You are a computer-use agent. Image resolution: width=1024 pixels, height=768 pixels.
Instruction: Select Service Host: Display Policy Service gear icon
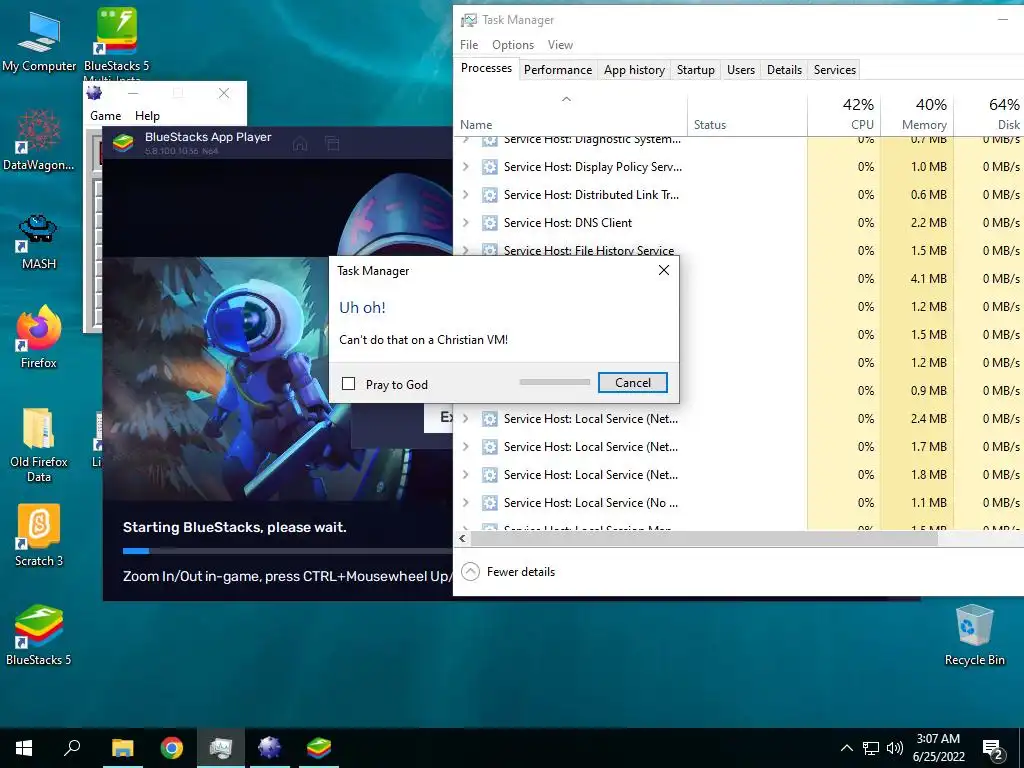[489, 167]
